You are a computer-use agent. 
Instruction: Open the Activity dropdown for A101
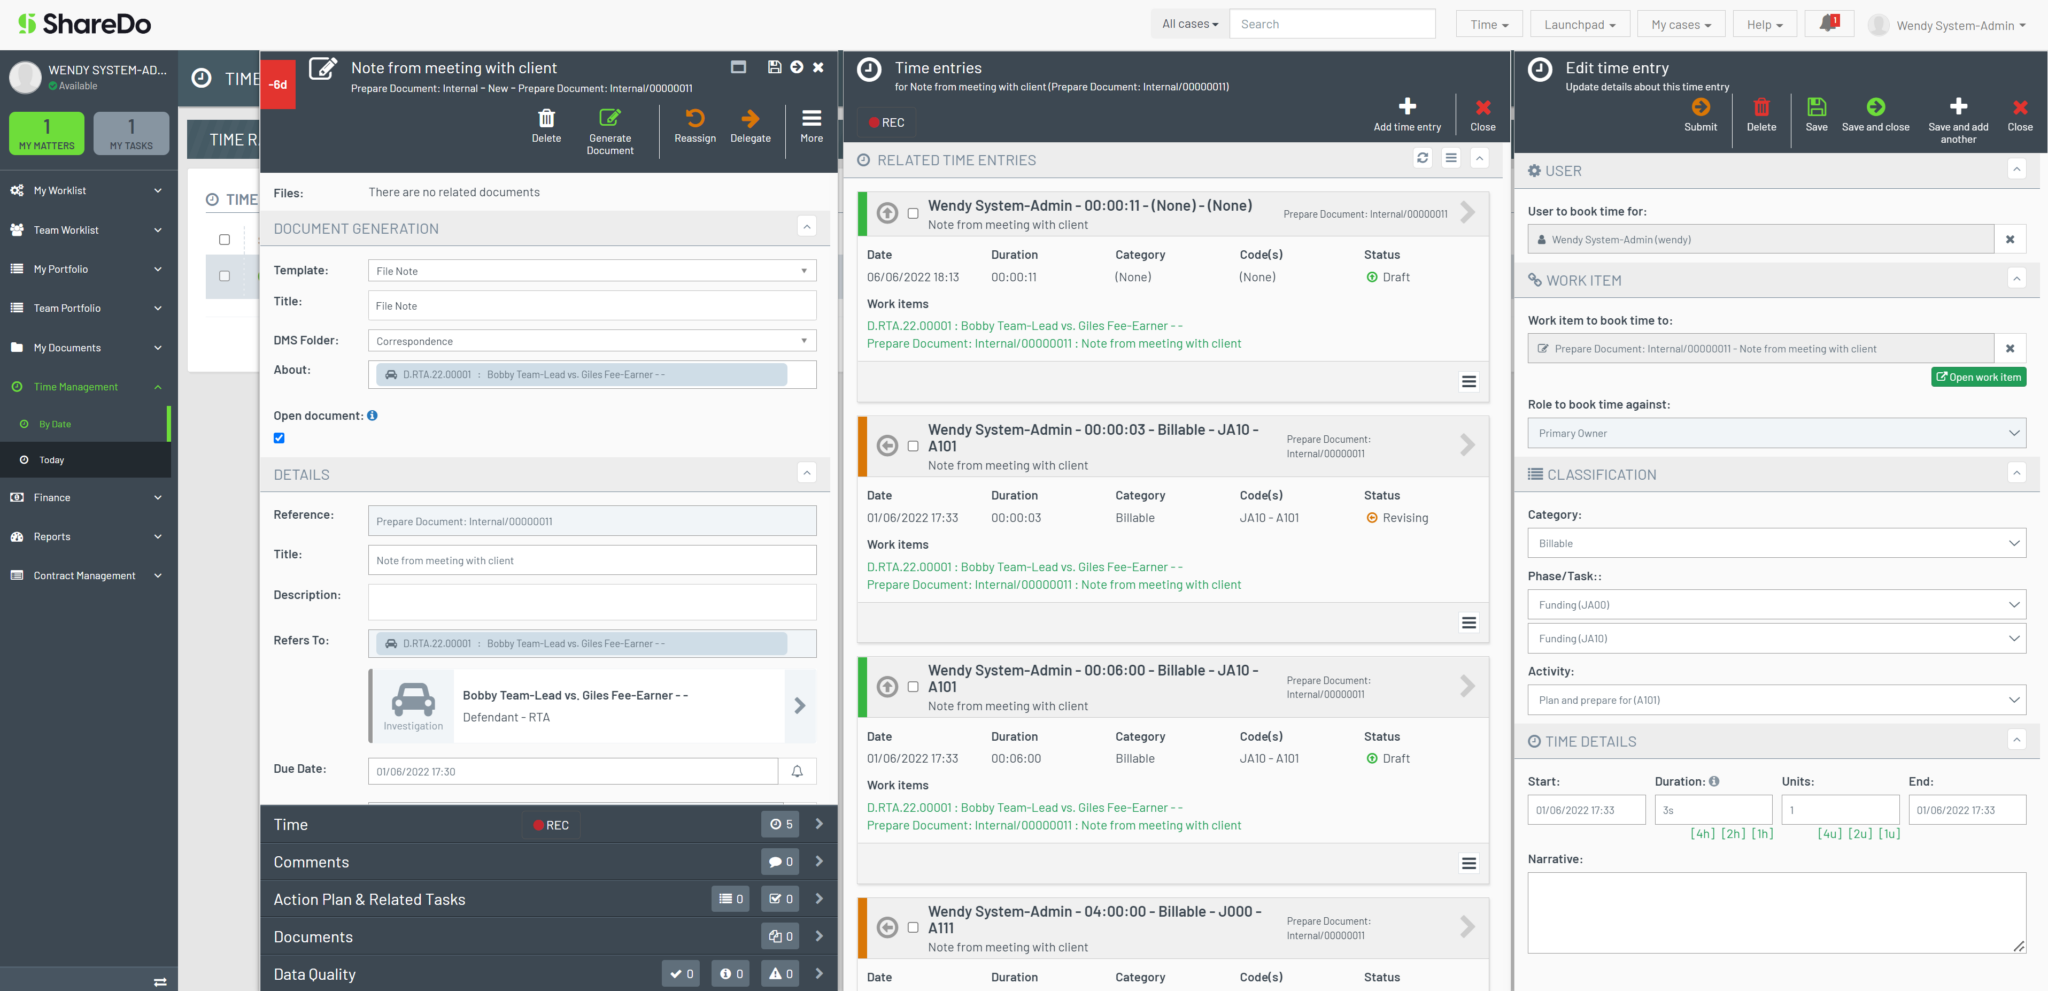pos(1776,700)
